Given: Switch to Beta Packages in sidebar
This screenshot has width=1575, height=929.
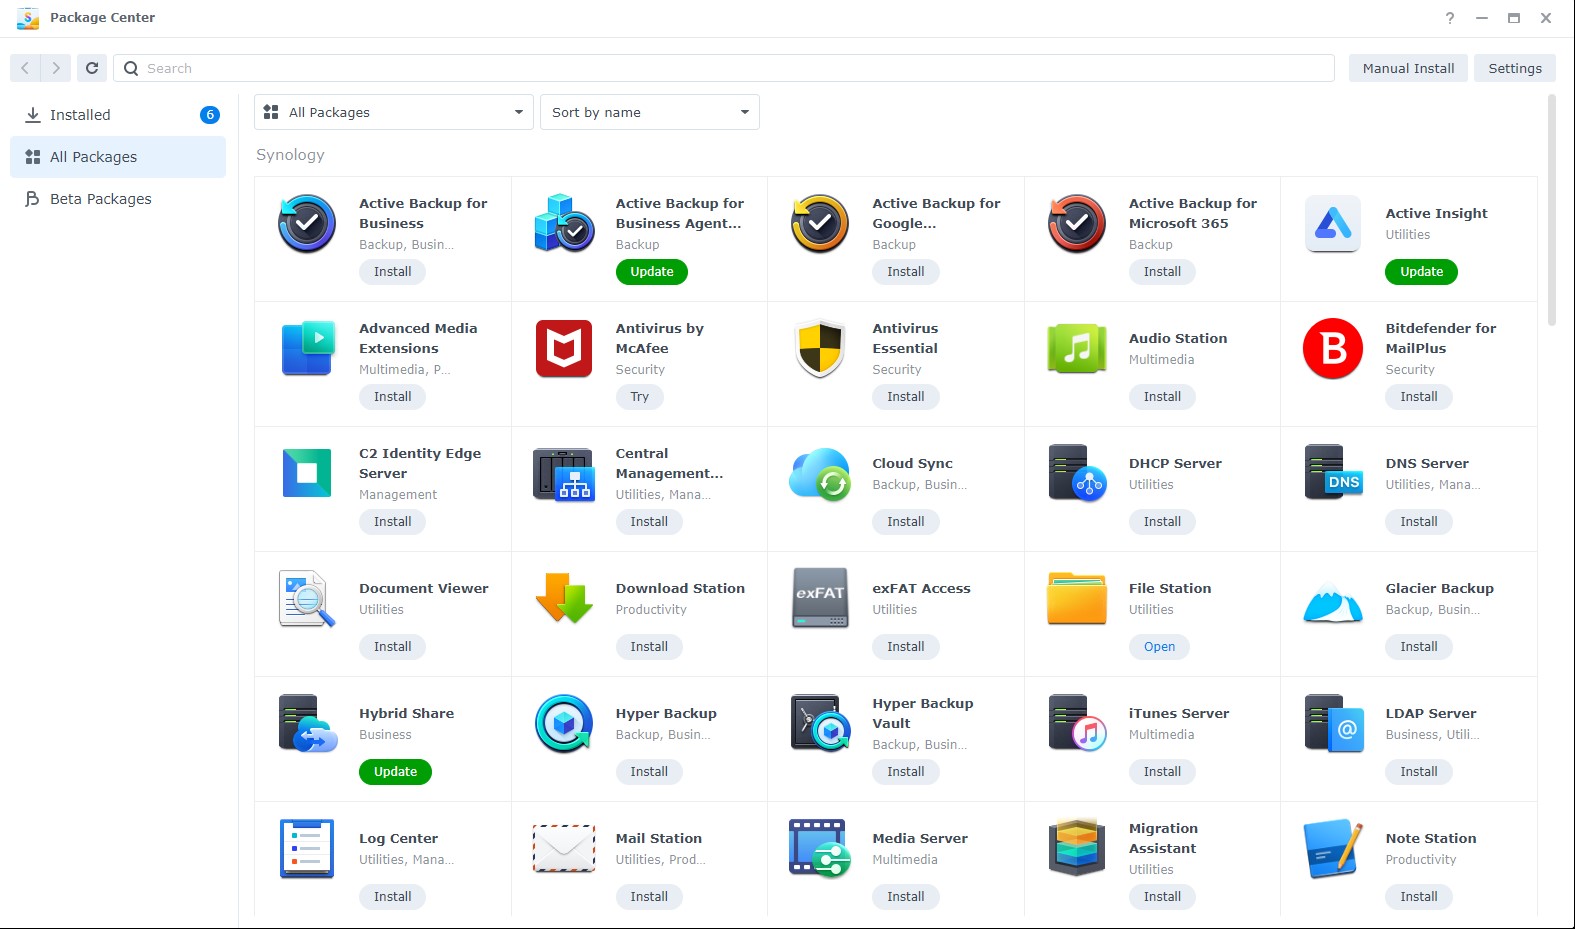Looking at the screenshot, I should pos(118,199).
